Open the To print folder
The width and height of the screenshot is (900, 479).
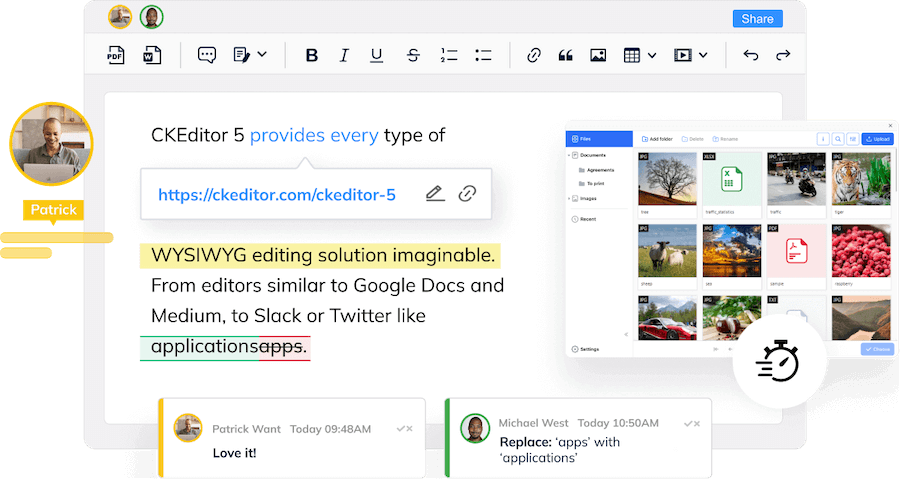592,184
